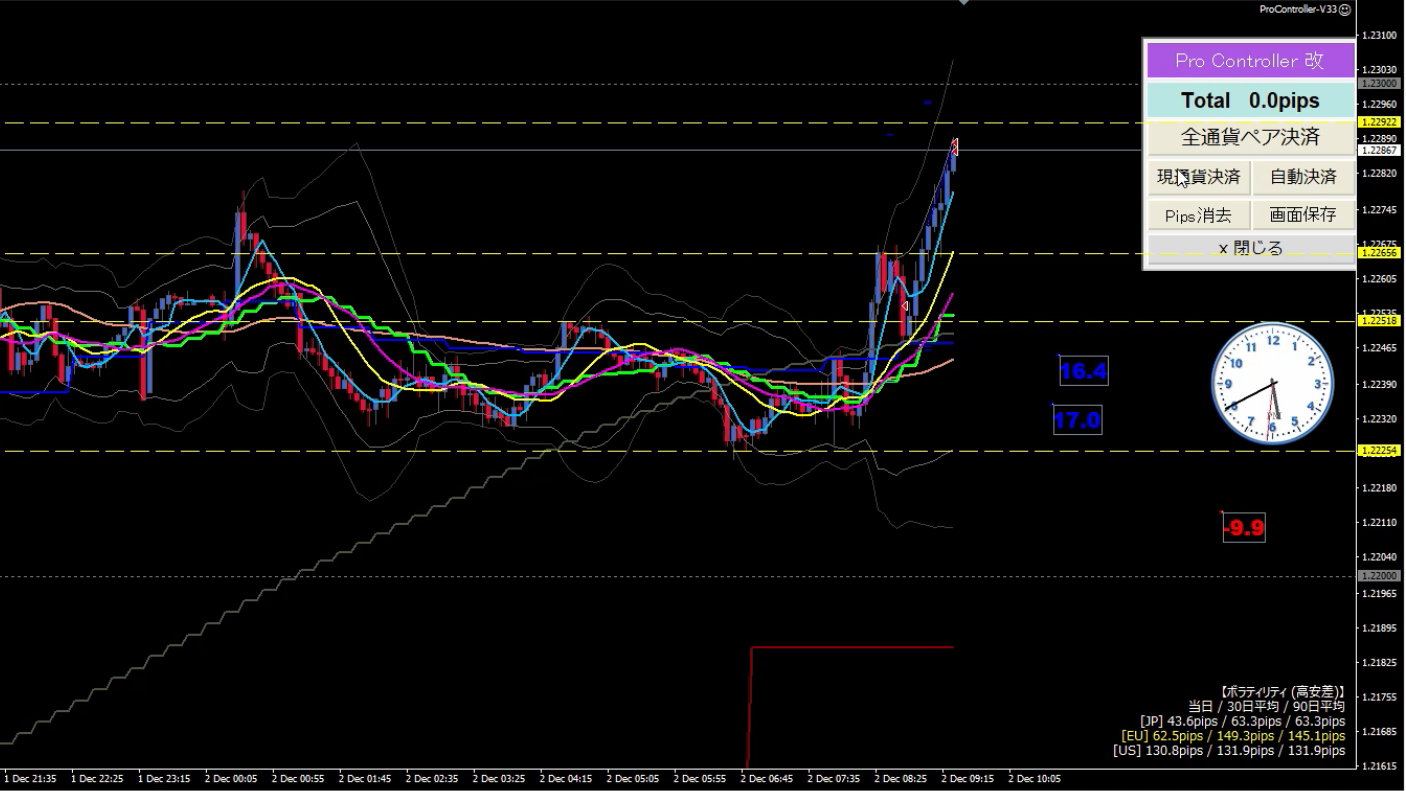Click the gray 1.22000 price tag
The height and width of the screenshot is (791, 1406).
(1377, 576)
